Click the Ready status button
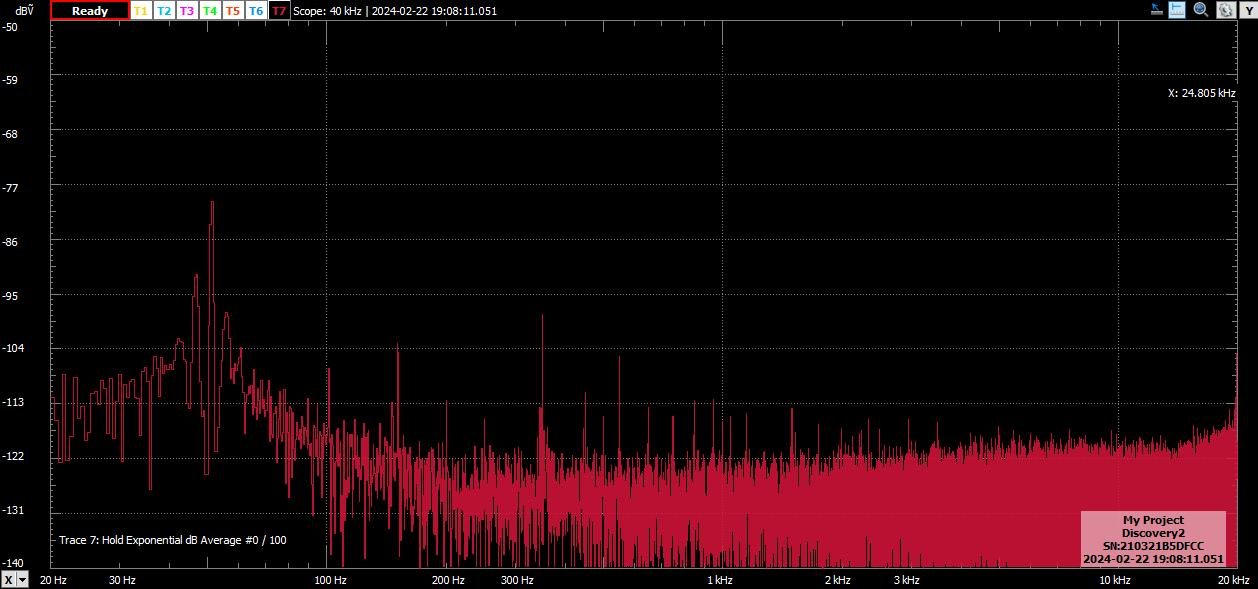Screen dimensions: 1258x589 point(90,11)
